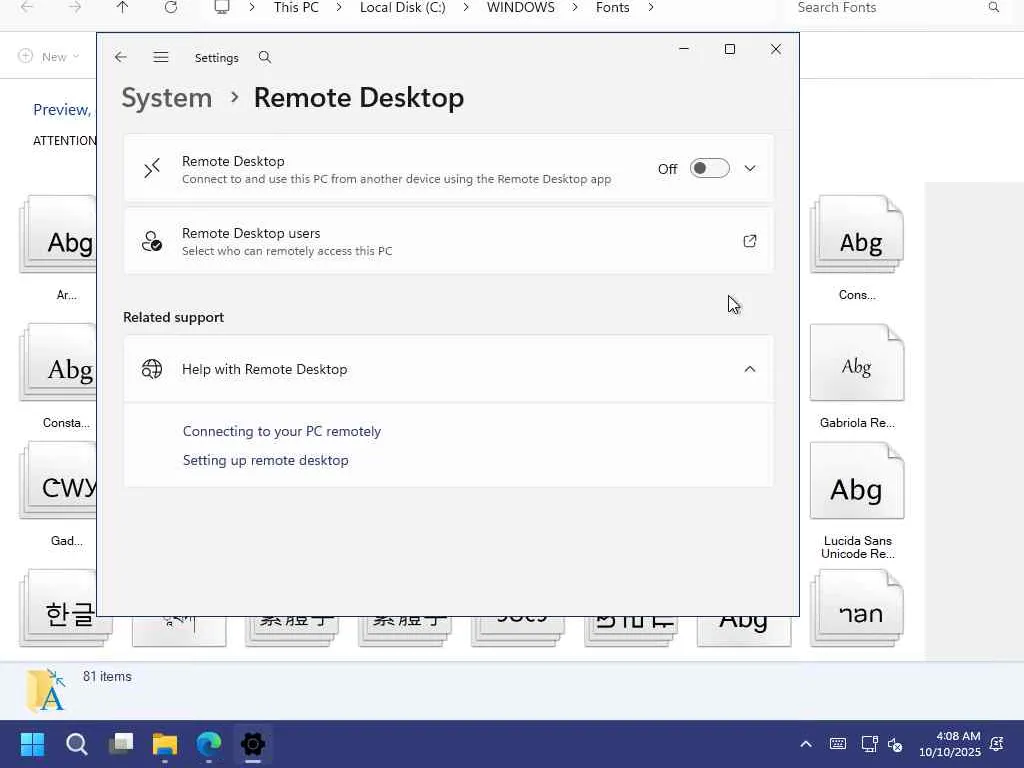1024x768 pixels.
Task: Go back in the Settings window
Action: click(120, 57)
